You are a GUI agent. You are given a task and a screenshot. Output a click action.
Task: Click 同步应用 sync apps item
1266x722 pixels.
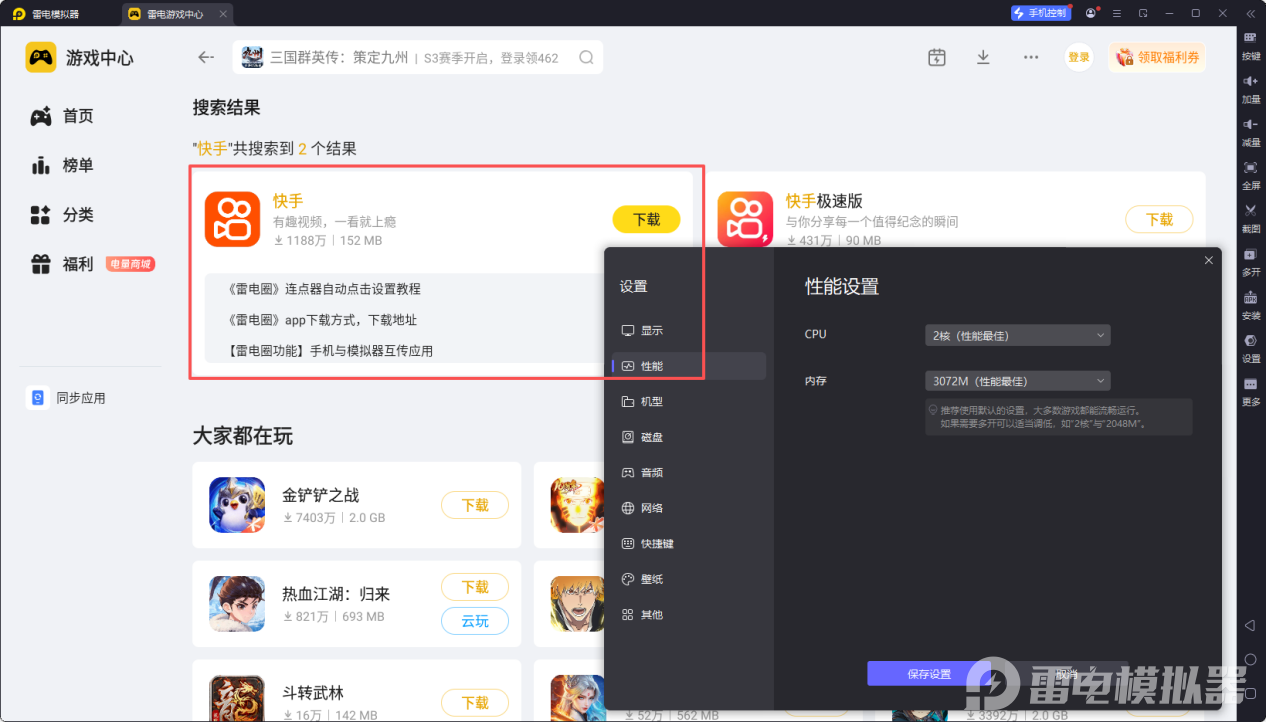click(x=66, y=398)
